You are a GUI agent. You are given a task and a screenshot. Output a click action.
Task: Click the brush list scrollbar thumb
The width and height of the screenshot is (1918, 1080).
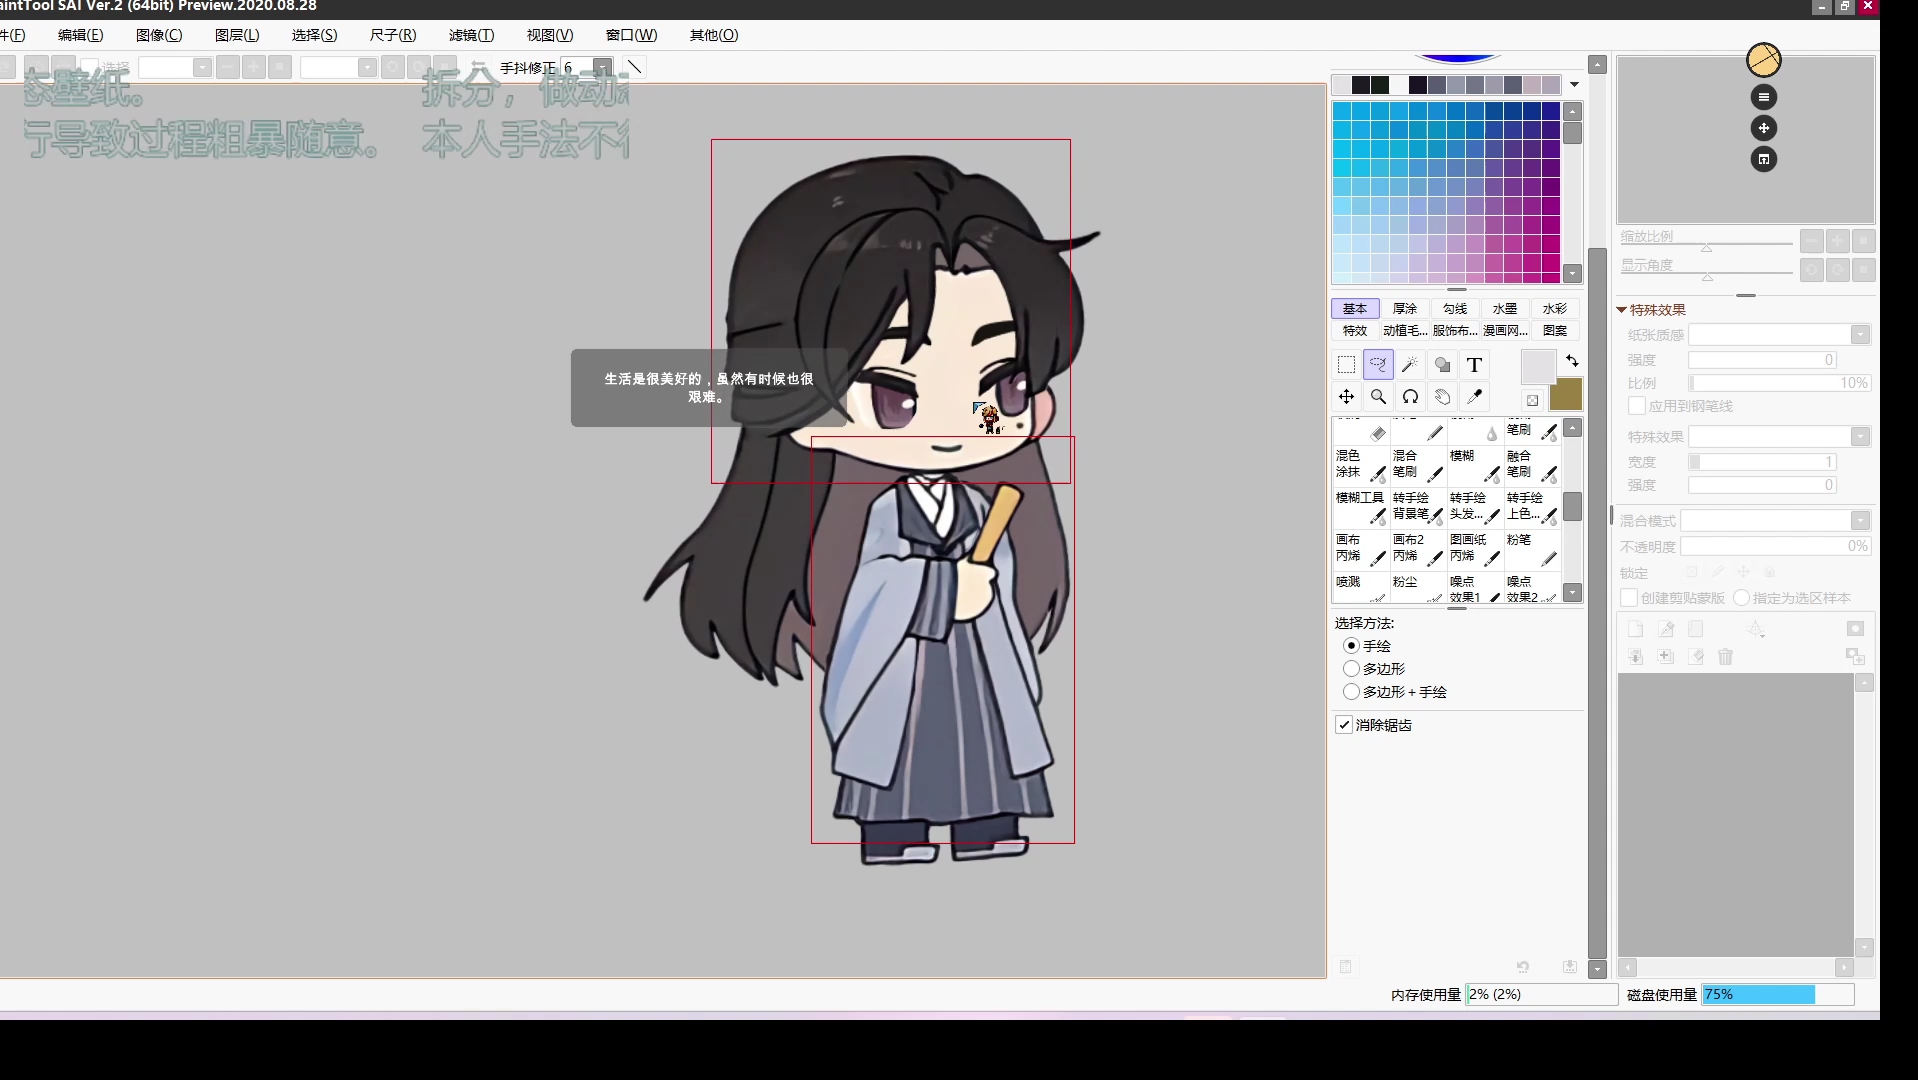[x=1573, y=506]
